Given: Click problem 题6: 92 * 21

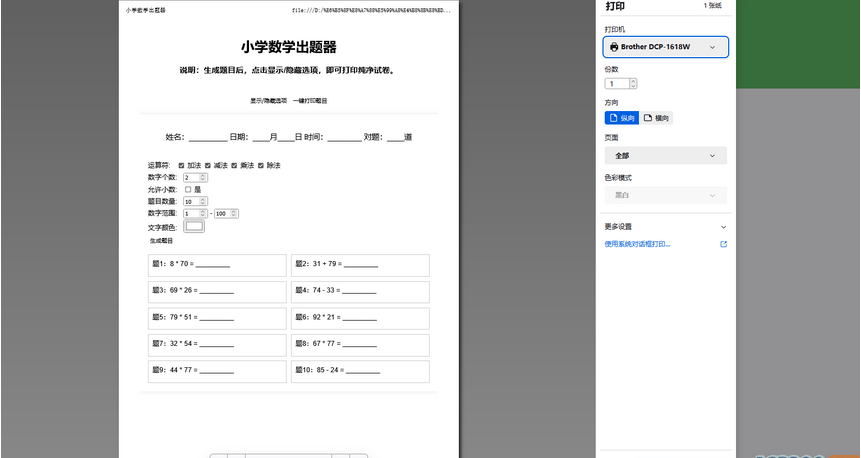Looking at the screenshot, I should (x=360, y=319).
